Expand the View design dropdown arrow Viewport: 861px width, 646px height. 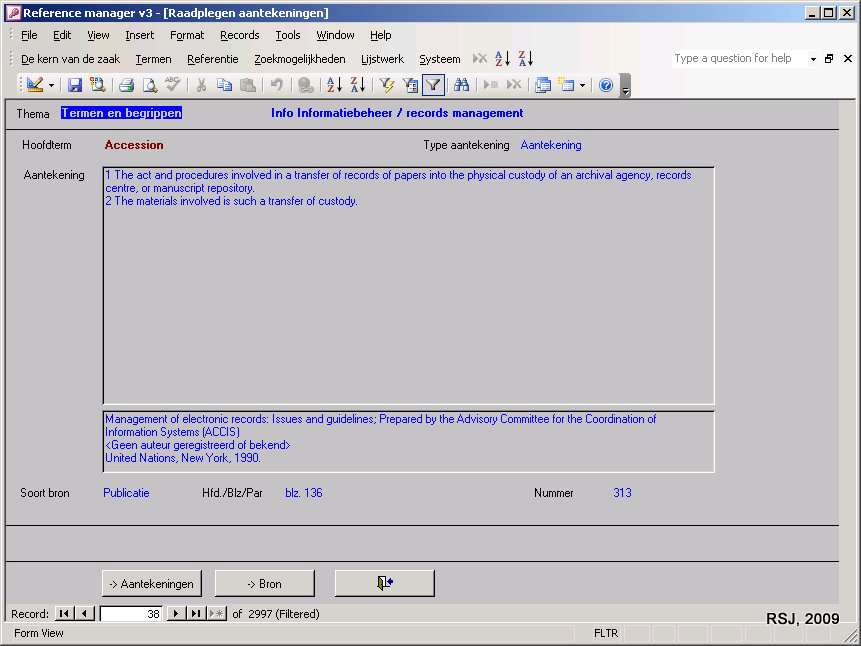(51, 85)
